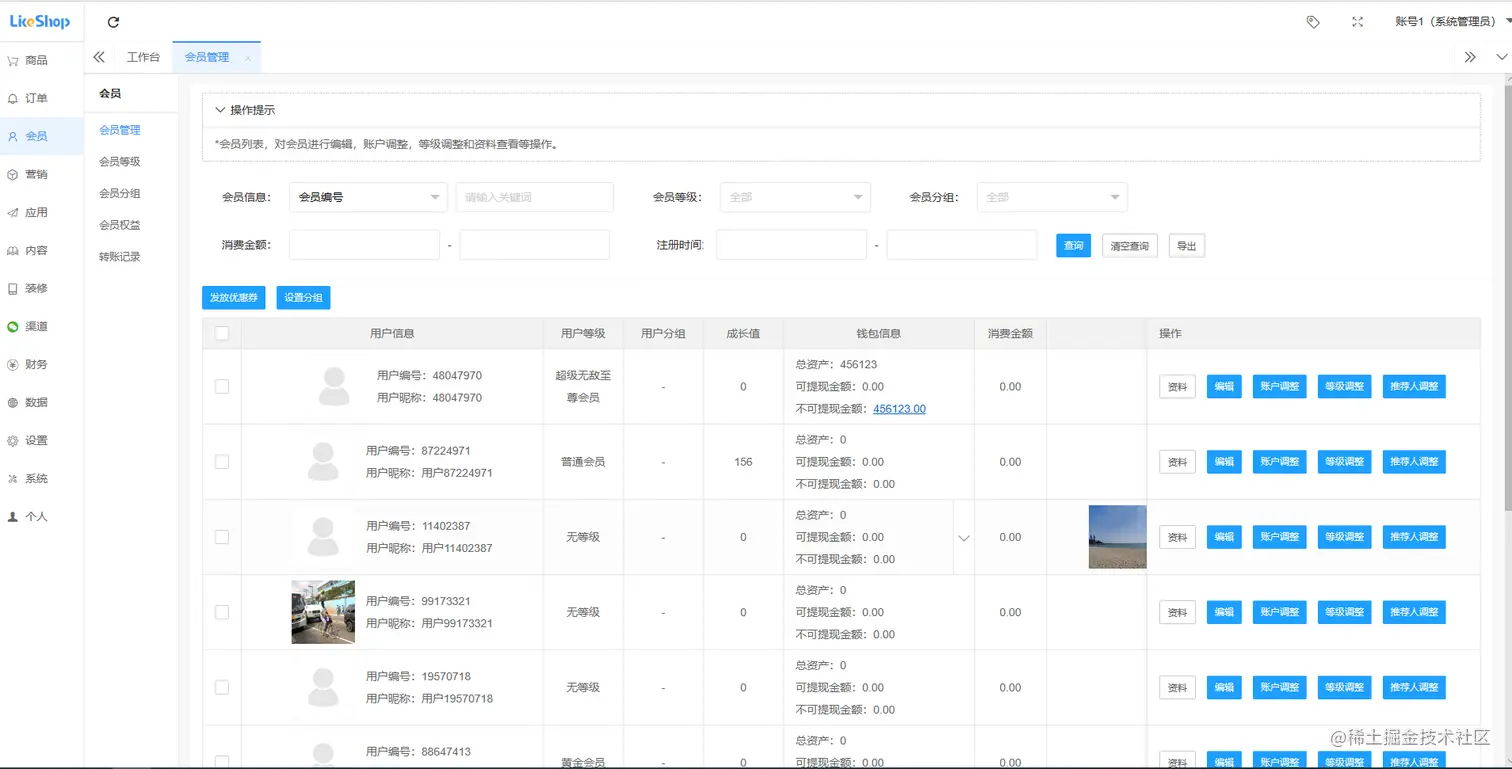This screenshot has height=769, width=1512.
Task: Switch to the 工作台 tab
Action: point(143,57)
